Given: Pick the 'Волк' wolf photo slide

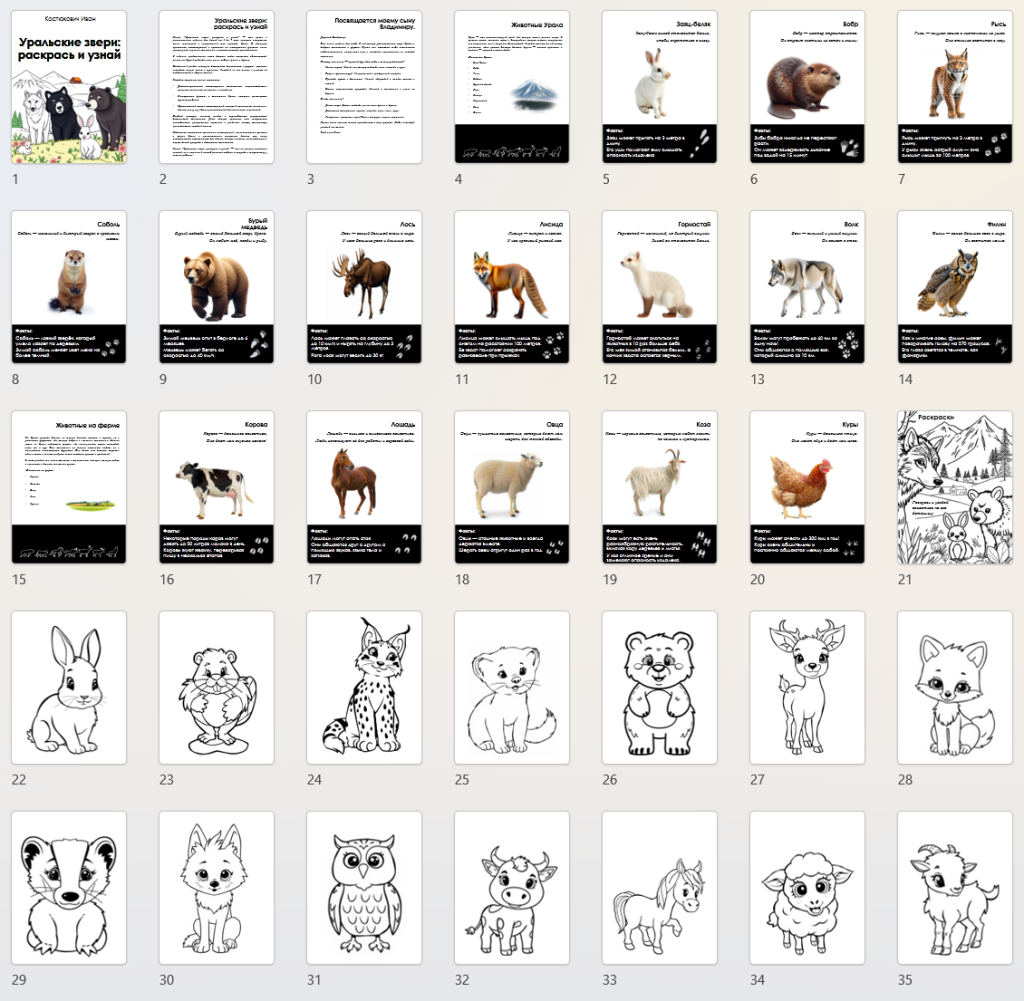Looking at the screenshot, I should (x=807, y=287).
